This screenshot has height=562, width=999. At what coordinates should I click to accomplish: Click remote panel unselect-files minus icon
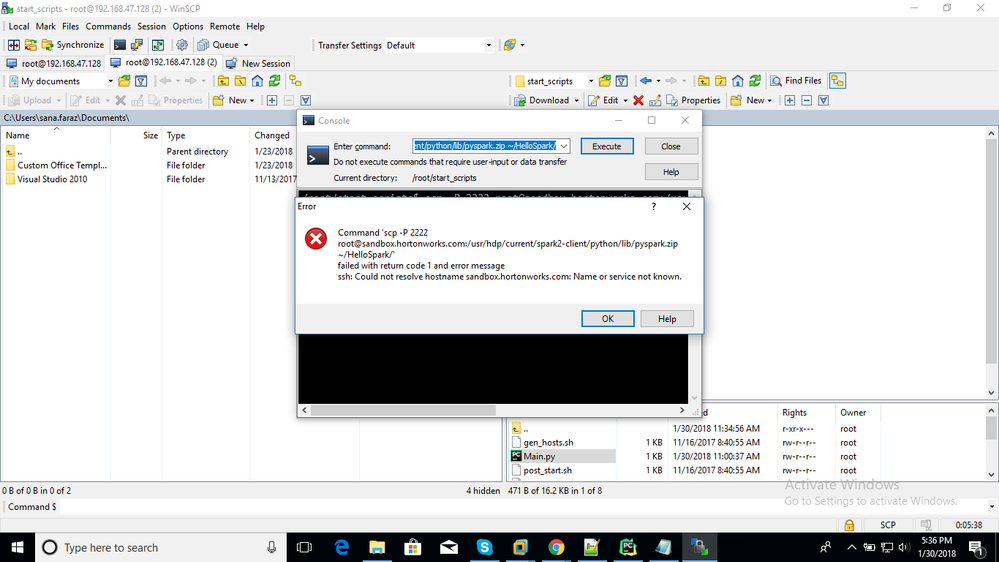807,100
